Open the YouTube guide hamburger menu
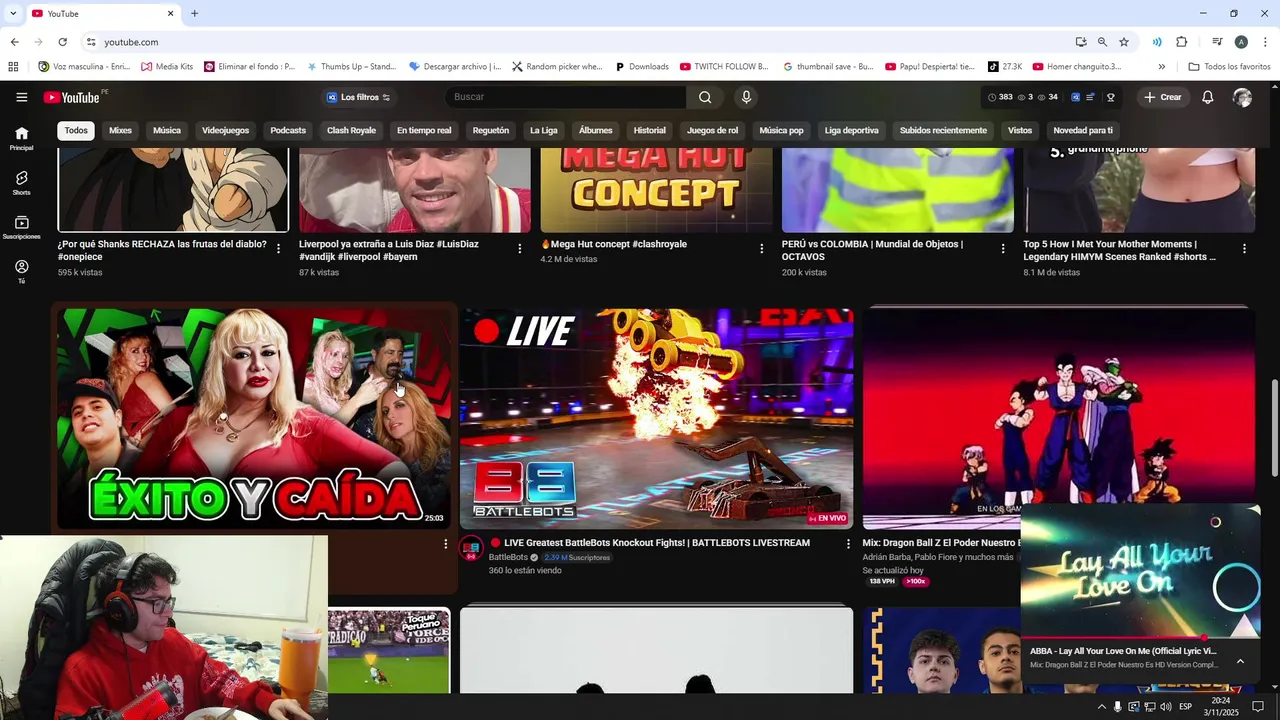Viewport: 1280px width, 720px height. (x=21, y=97)
